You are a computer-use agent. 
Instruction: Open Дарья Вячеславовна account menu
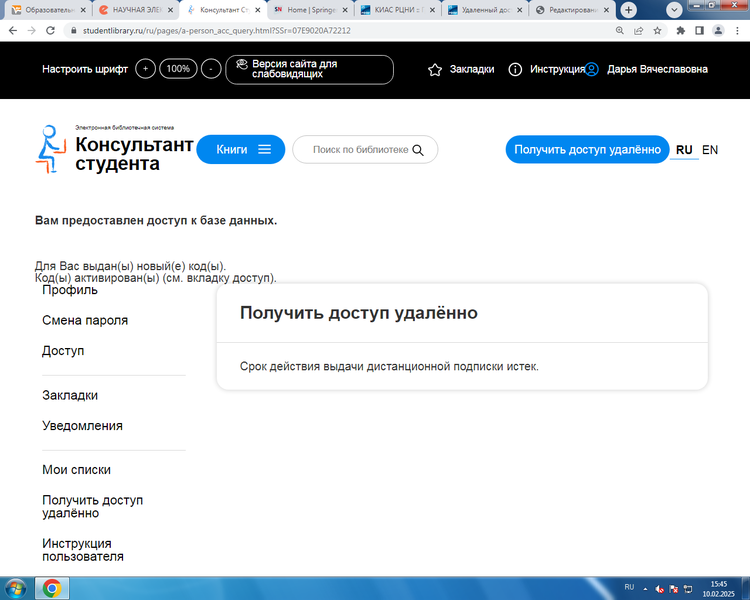[x=657, y=69]
